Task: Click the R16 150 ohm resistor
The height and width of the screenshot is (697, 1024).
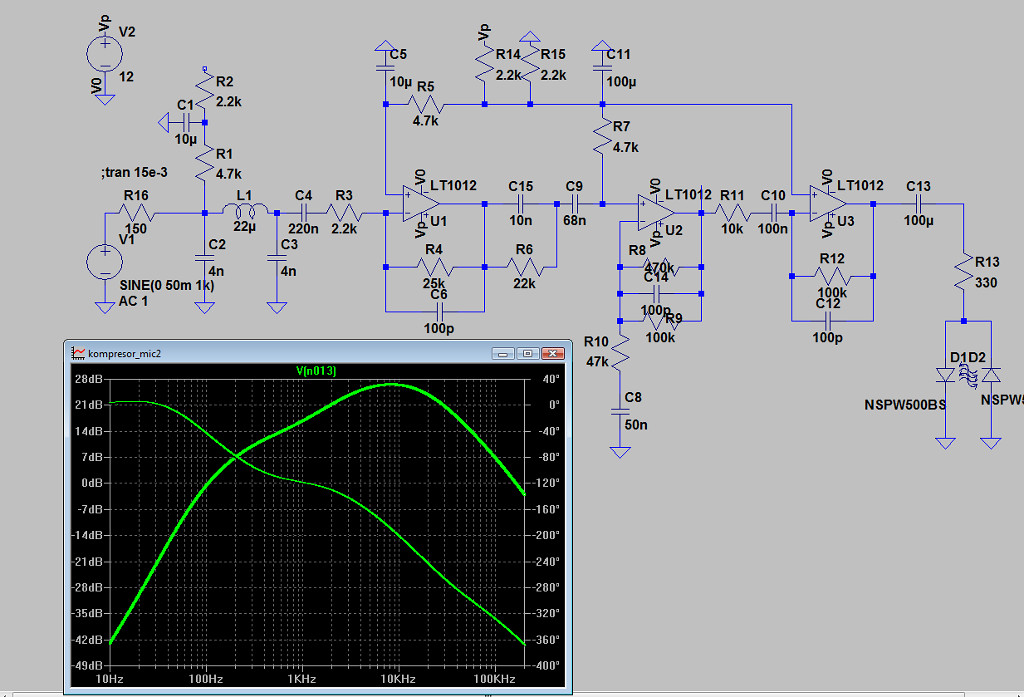Action: (135, 212)
